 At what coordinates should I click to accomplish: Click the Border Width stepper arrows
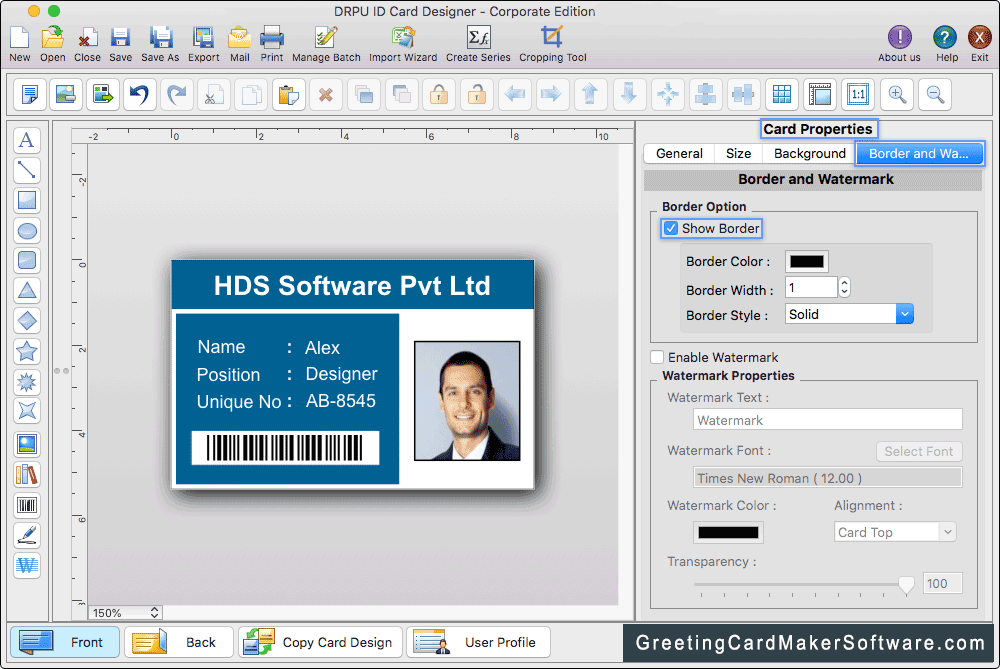coord(844,287)
